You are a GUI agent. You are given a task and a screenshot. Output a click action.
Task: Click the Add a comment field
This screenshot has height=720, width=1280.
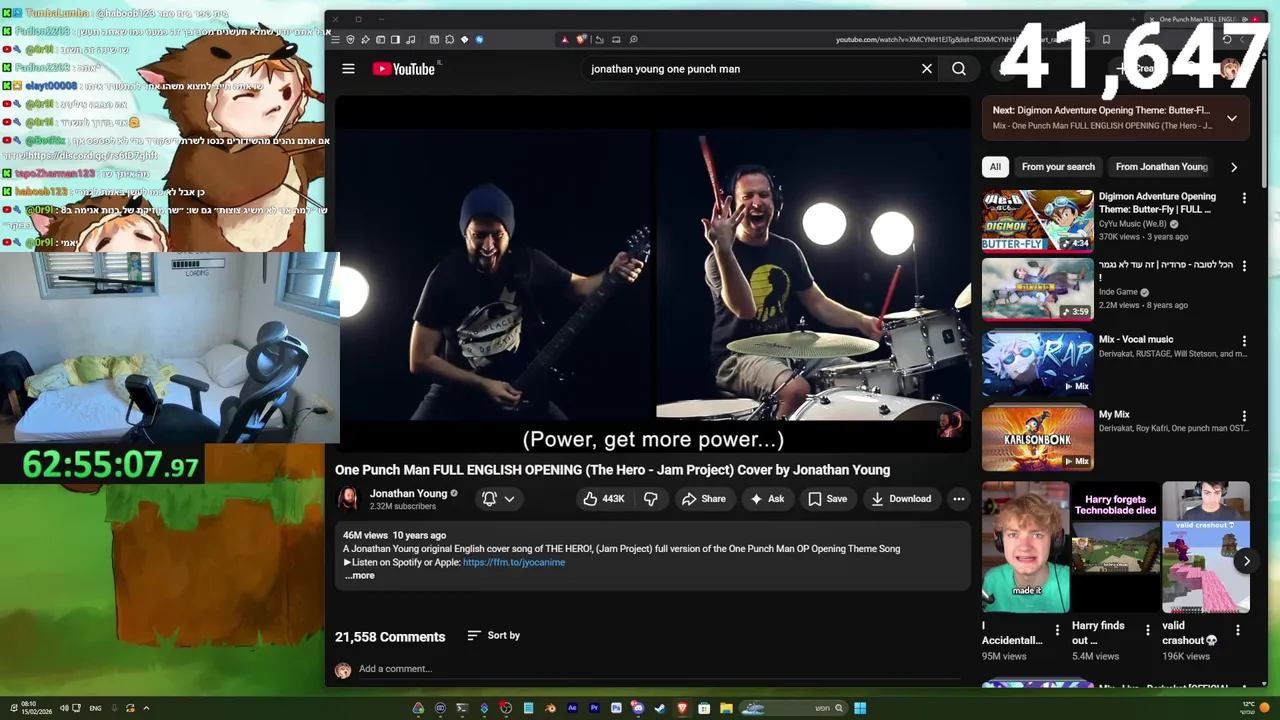[660, 669]
